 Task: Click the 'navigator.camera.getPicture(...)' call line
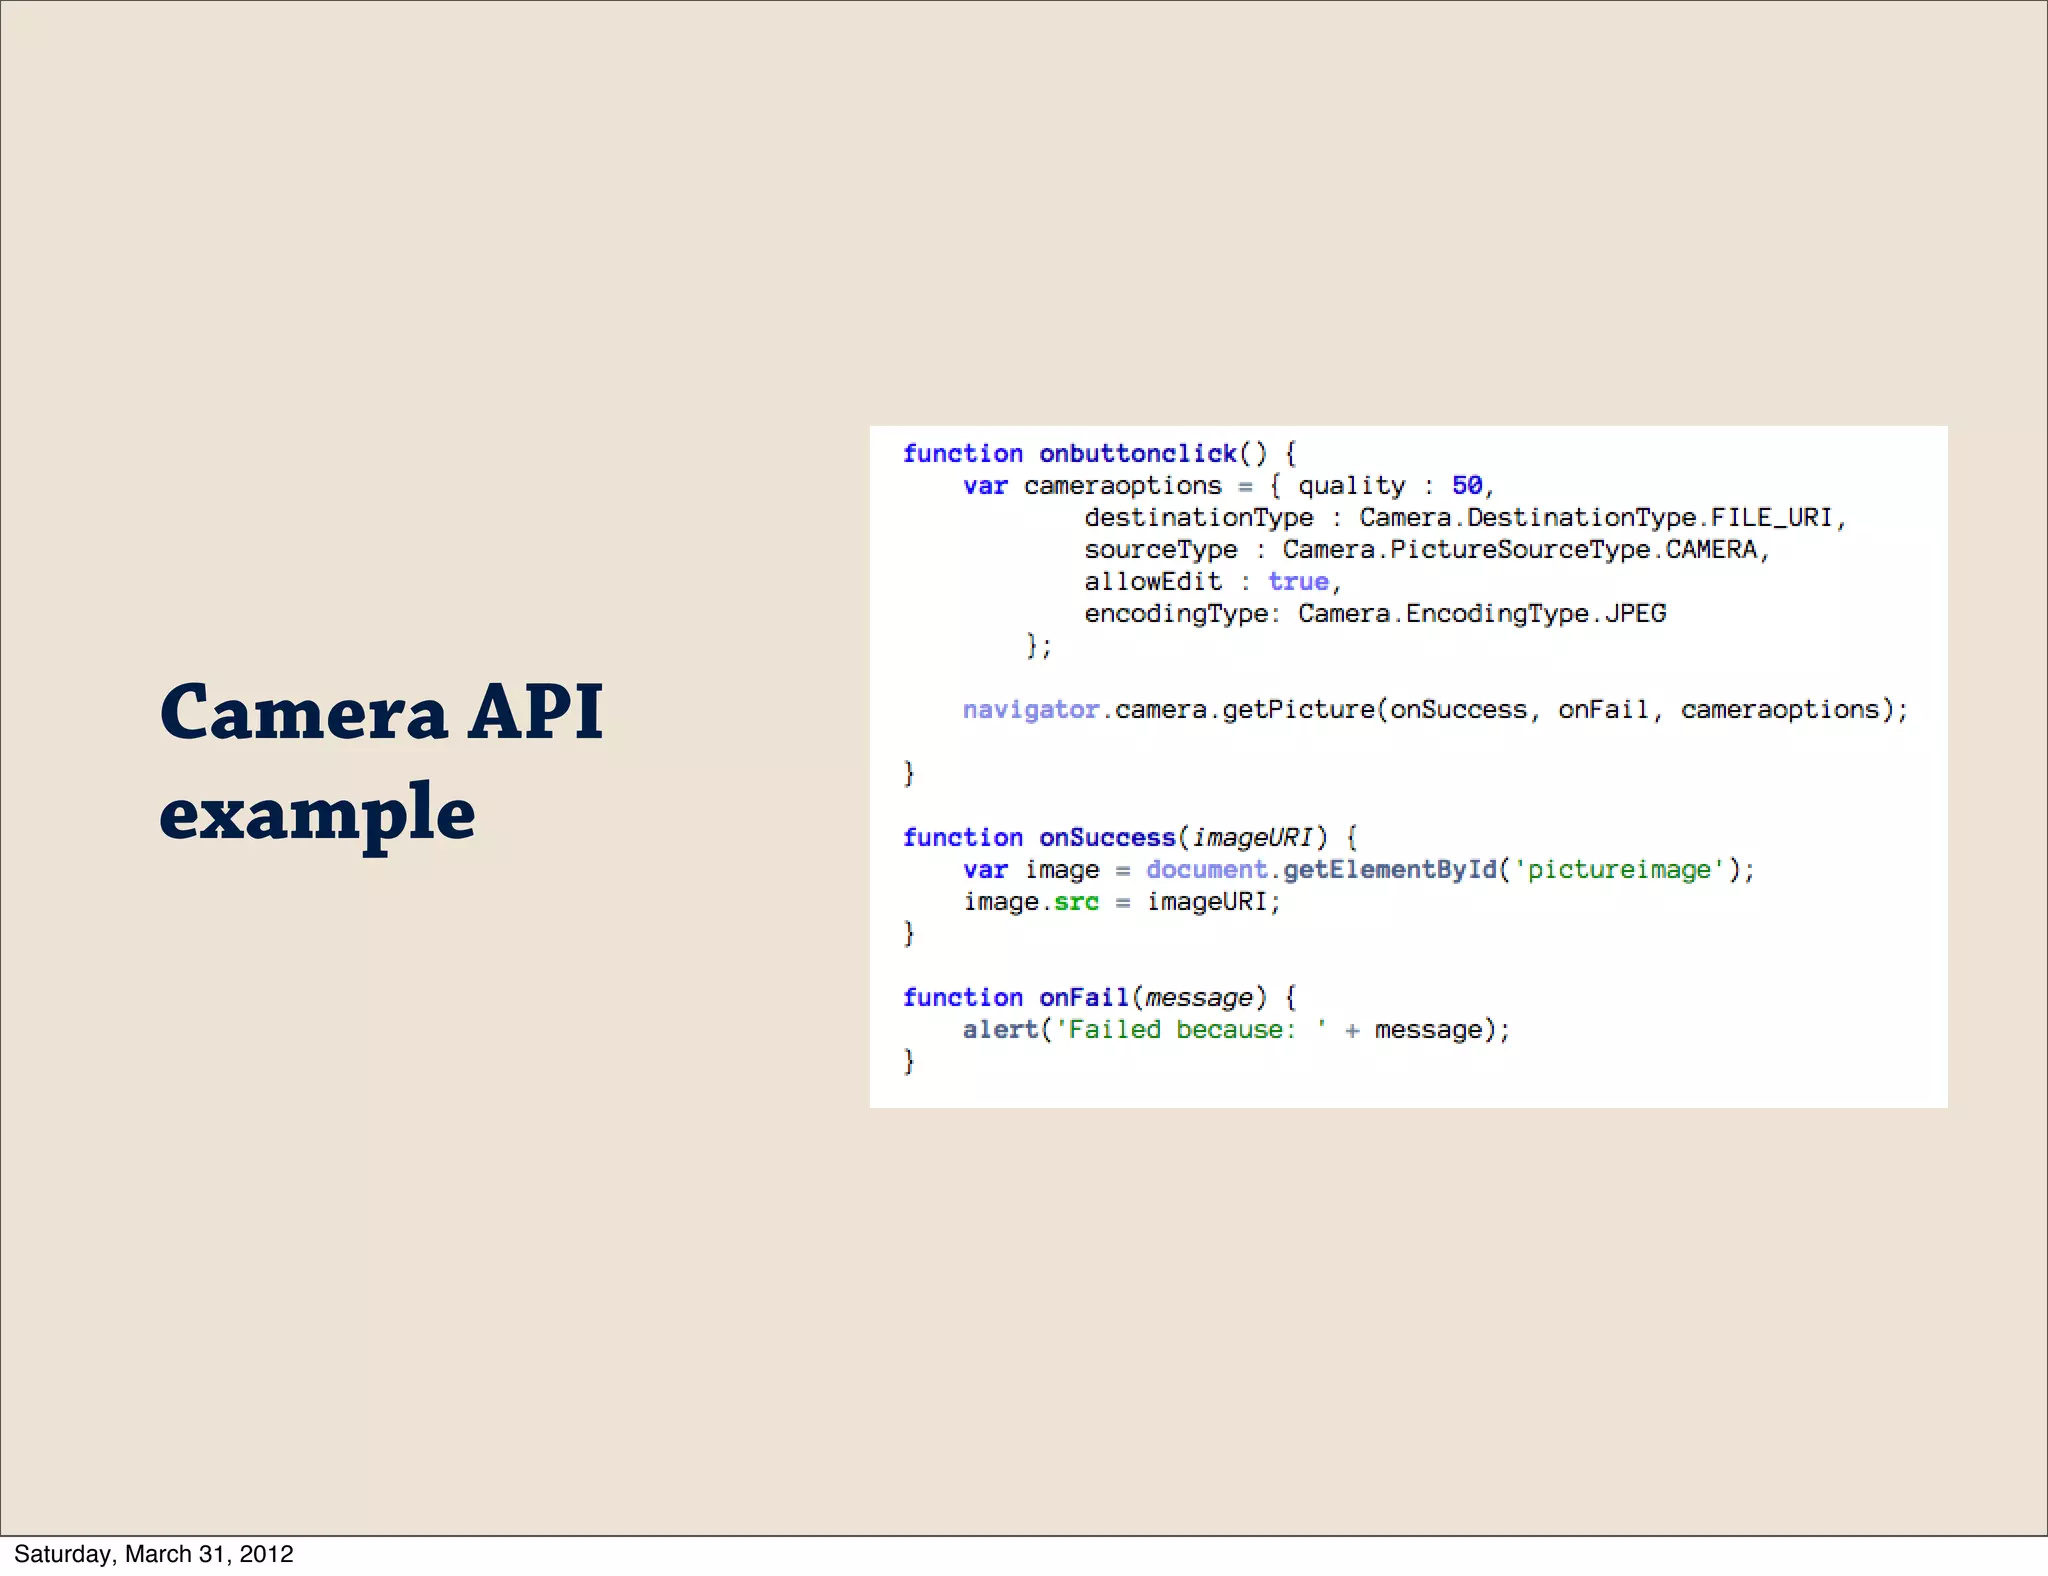tap(1436, 710)
